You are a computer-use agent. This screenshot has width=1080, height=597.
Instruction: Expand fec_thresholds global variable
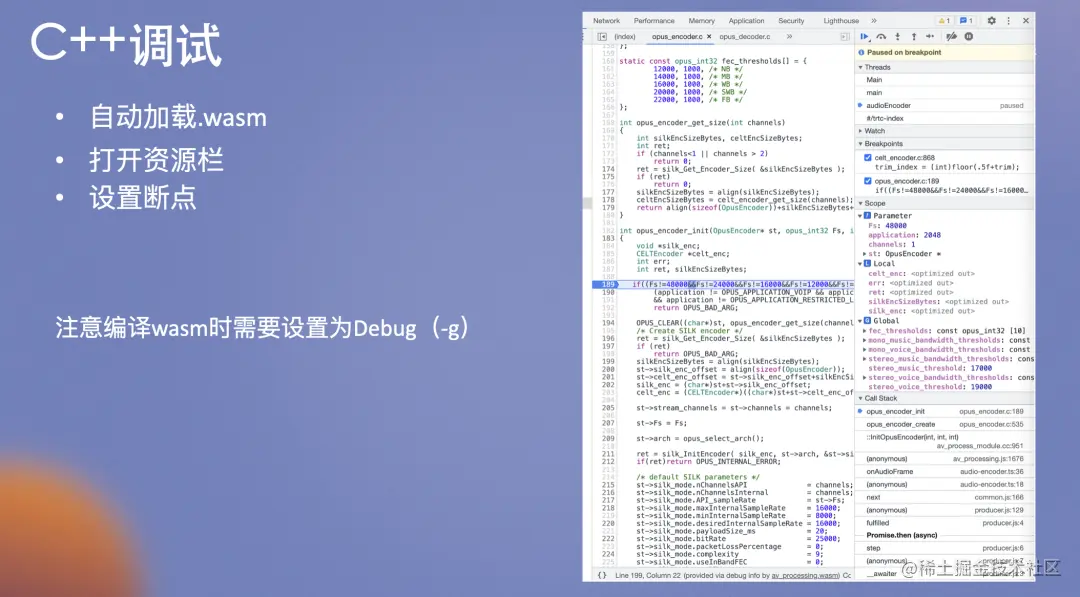tap(865, 331)
